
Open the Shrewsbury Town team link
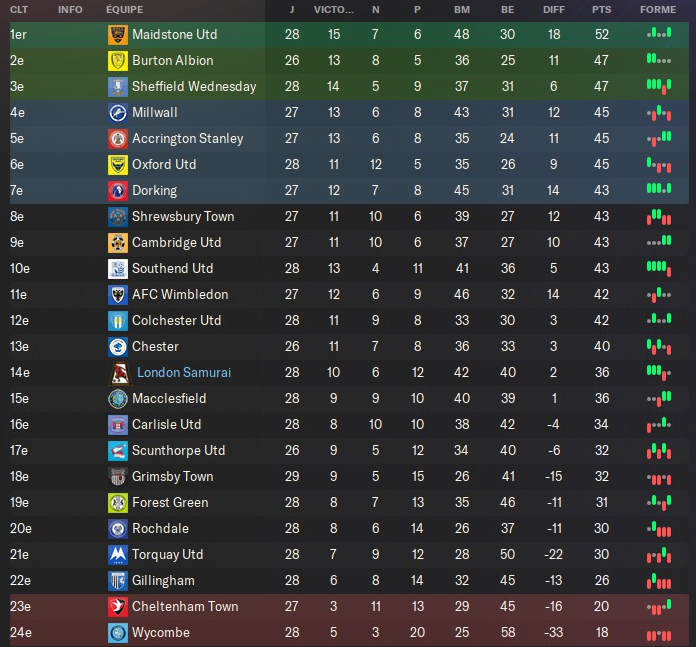[183, 217]
